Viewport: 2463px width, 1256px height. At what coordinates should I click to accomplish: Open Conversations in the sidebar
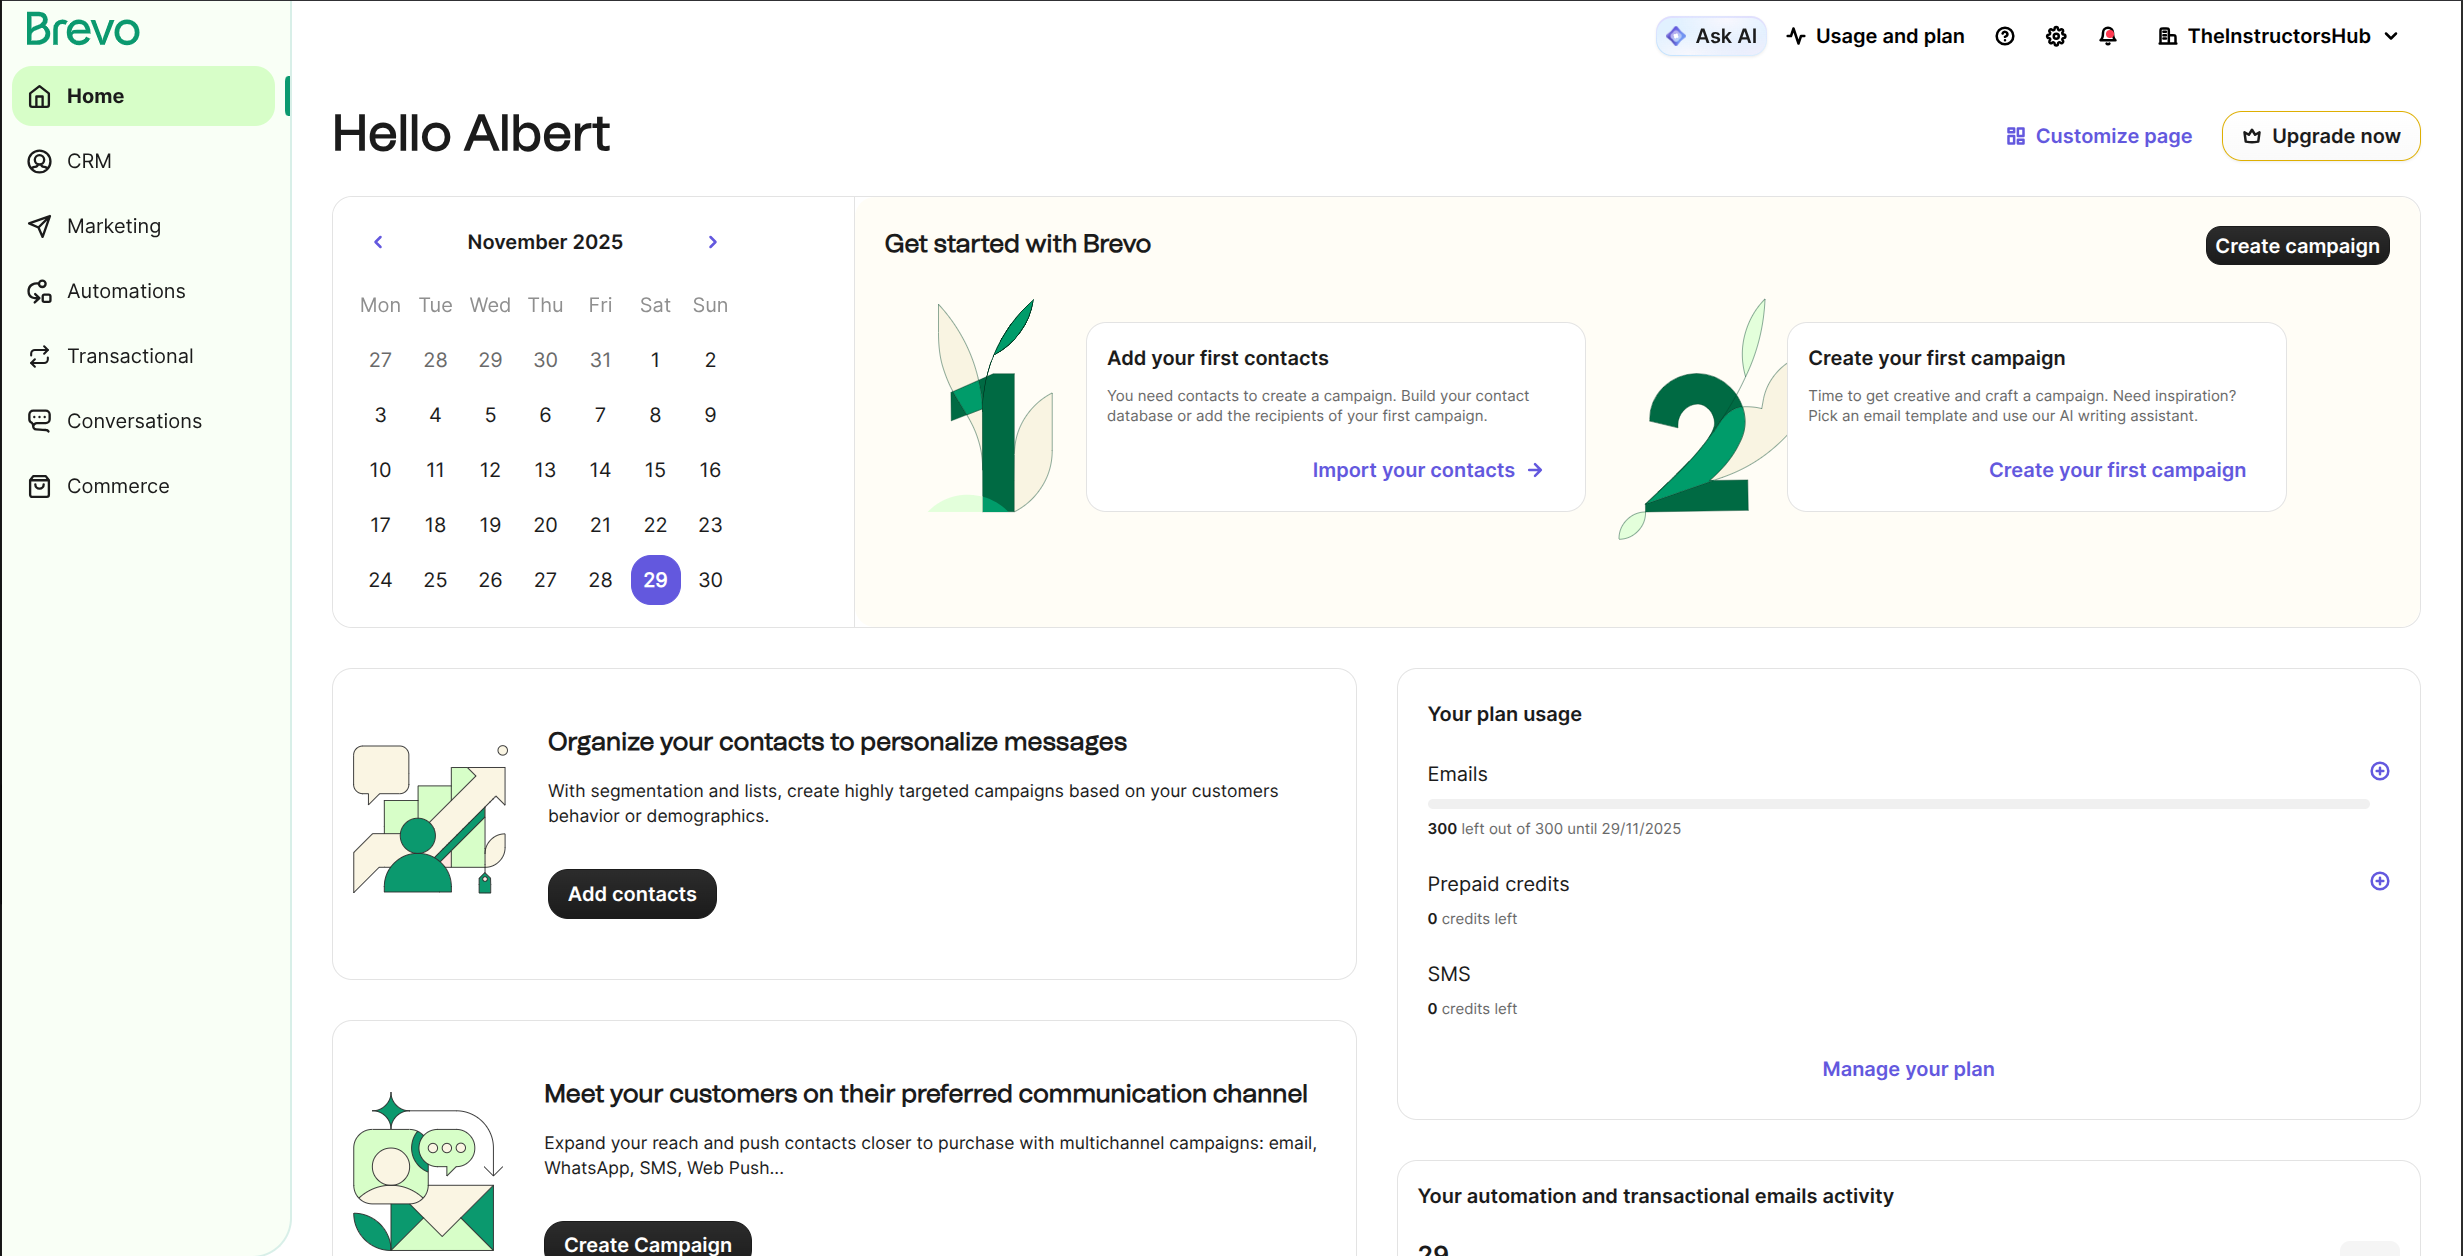[x=134, y=420]
